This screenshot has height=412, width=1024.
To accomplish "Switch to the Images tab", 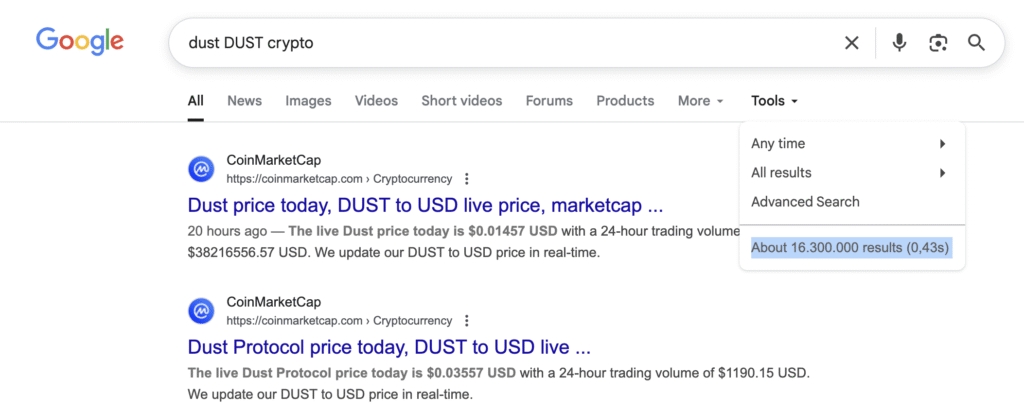I will (x=308, y=101).
